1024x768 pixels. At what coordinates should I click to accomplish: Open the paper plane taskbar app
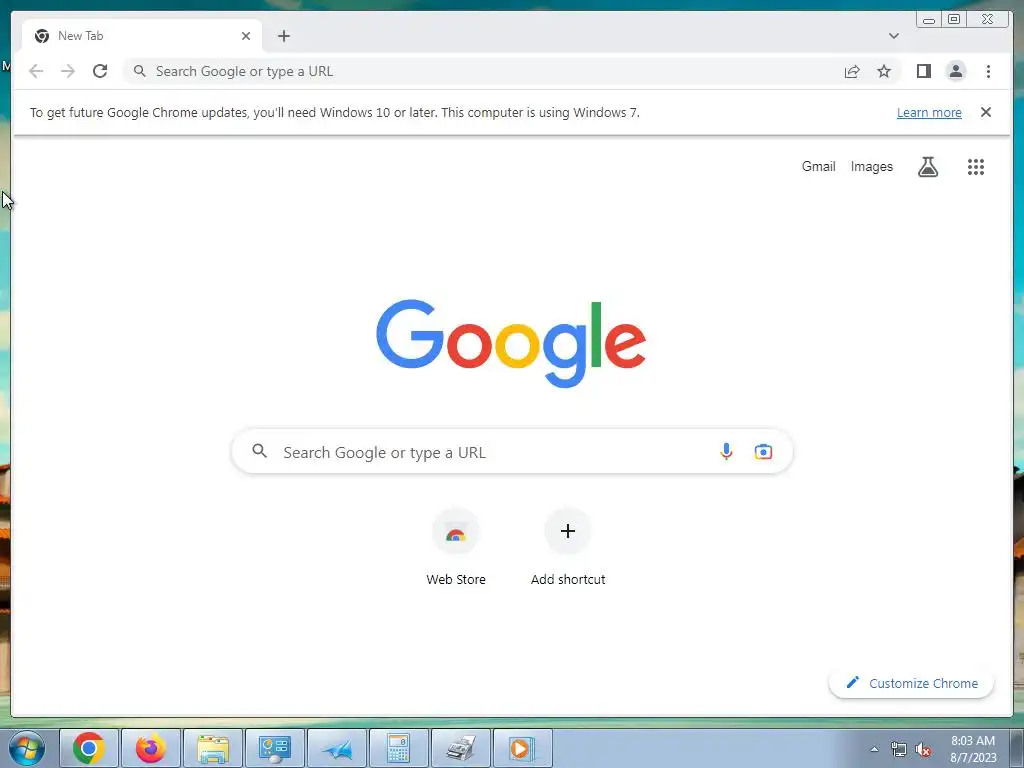336,748
